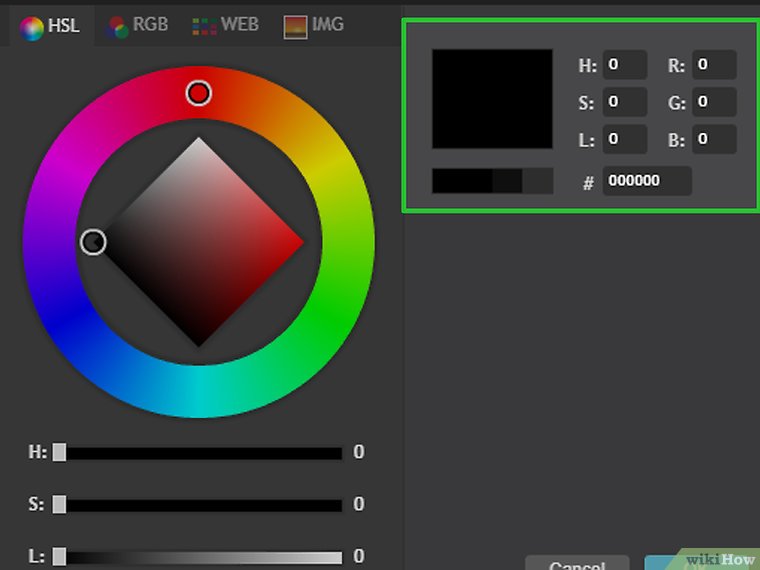
Task: Click the diamond picker handle at left corner
Action: [93, 242]
